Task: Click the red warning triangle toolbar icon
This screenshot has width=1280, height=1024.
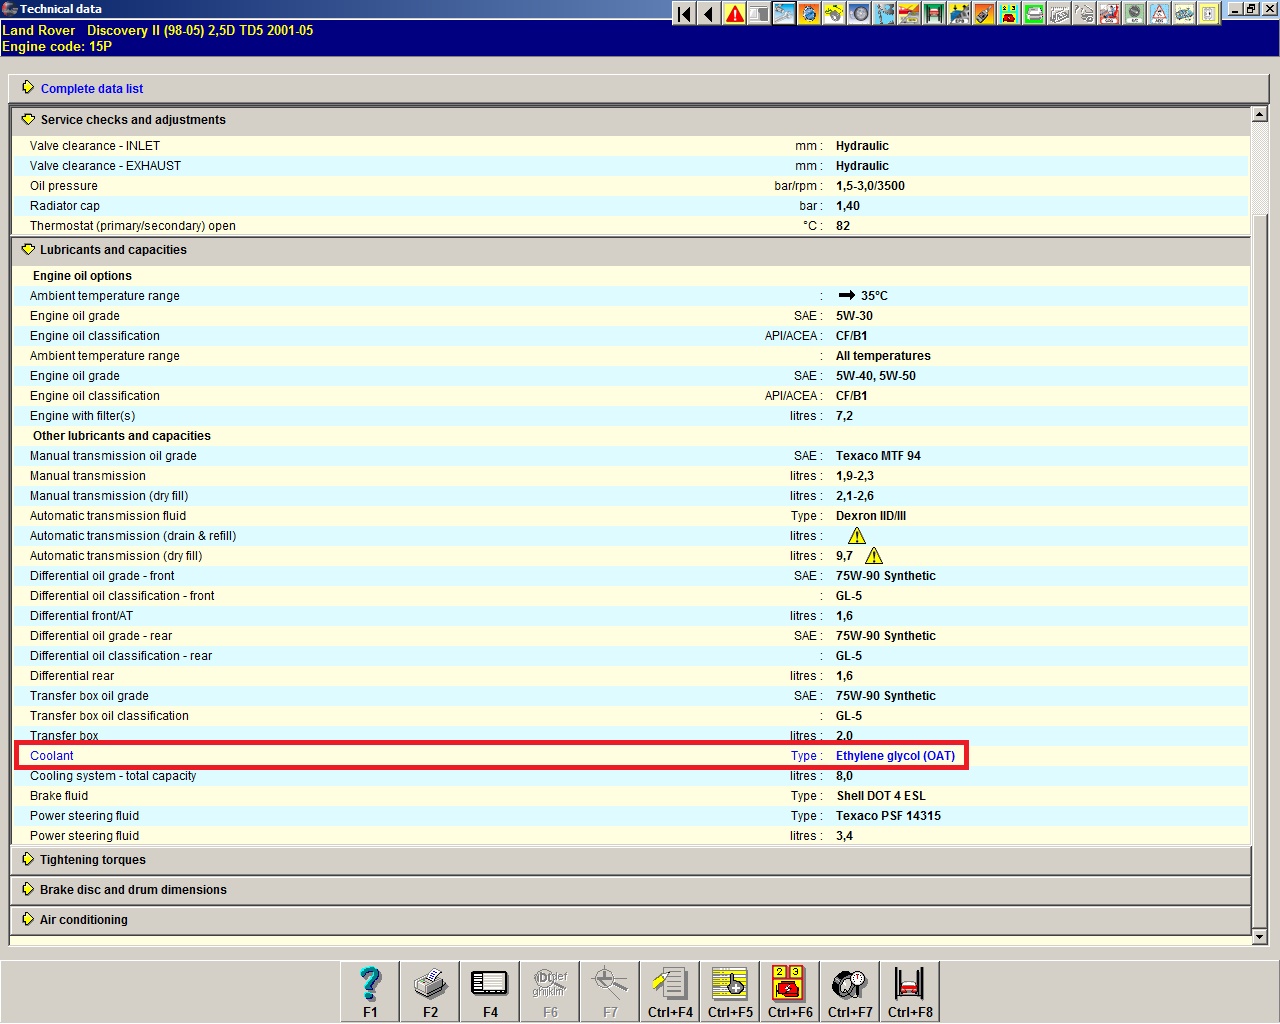Action: coord(735,14)
